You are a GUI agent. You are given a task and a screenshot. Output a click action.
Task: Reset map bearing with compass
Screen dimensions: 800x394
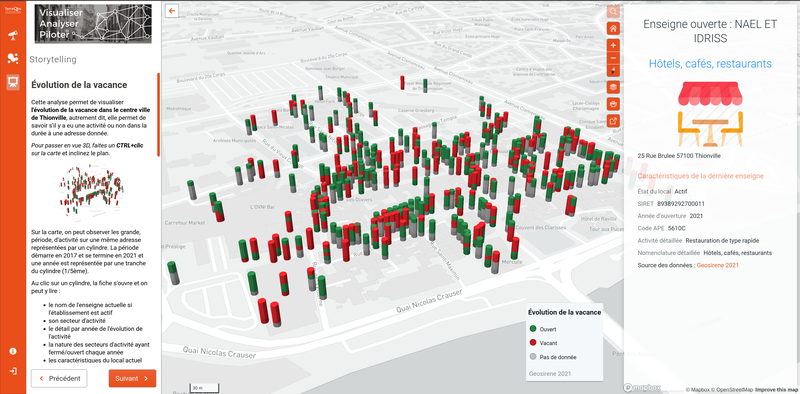pos(613,70)
